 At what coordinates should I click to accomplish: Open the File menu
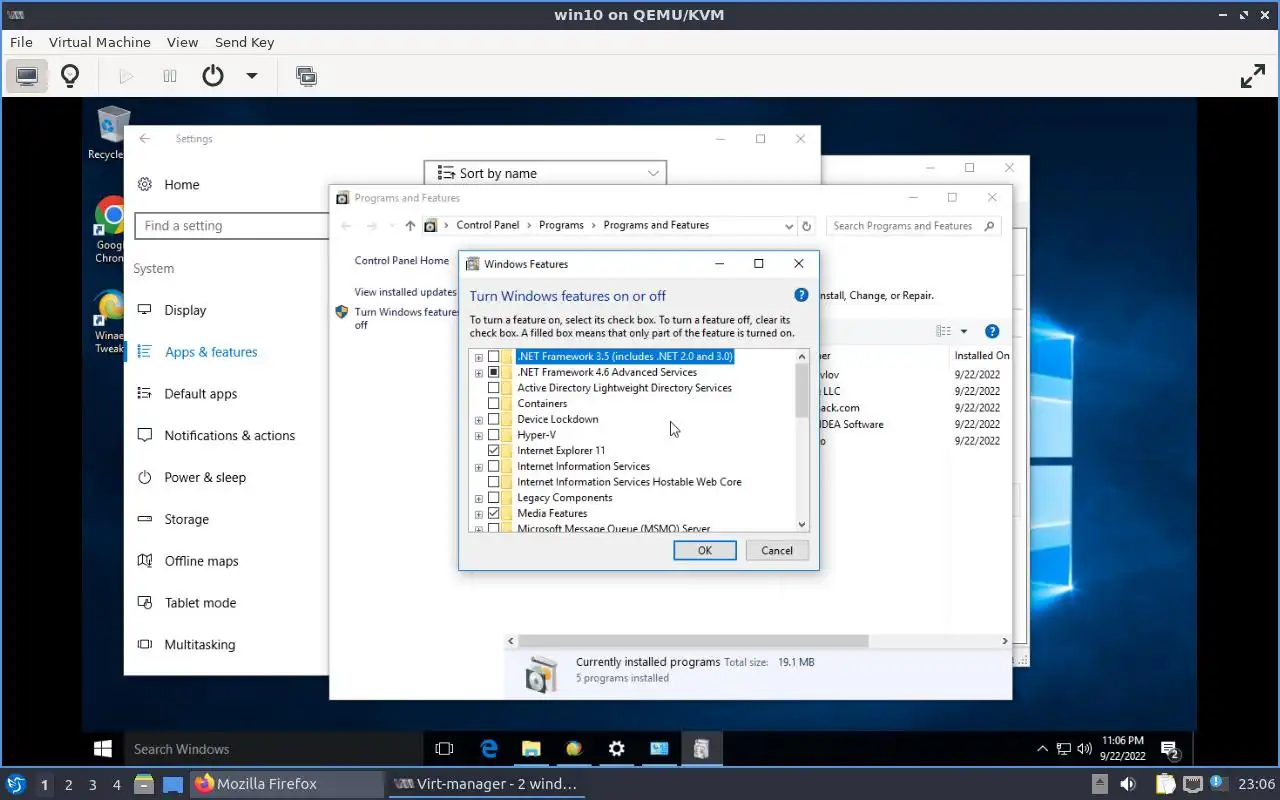pyautogui.click(x=21, y=42)
